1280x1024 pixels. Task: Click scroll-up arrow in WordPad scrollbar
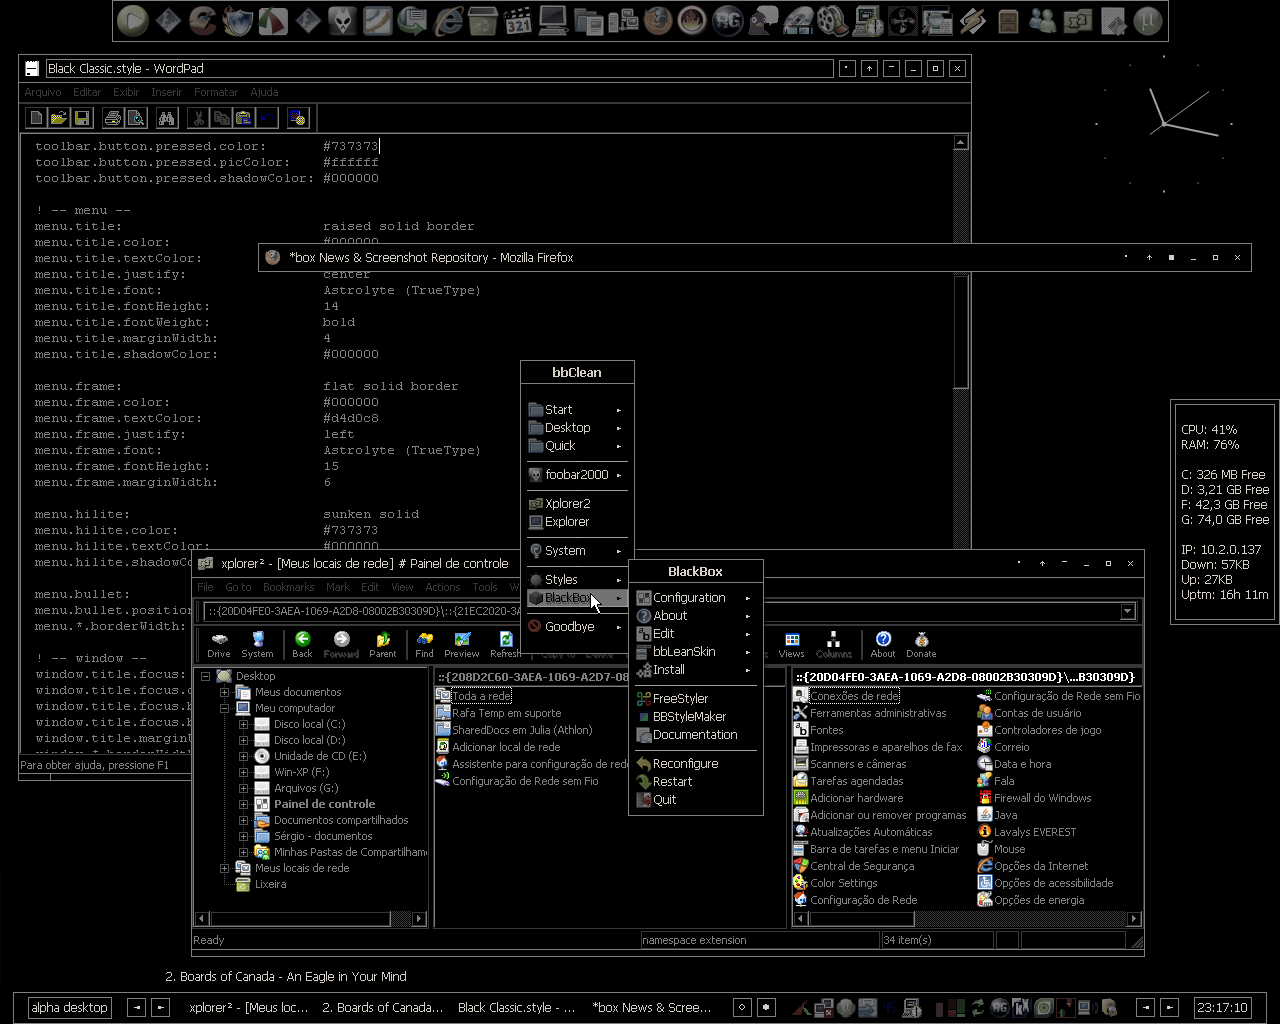961,143
